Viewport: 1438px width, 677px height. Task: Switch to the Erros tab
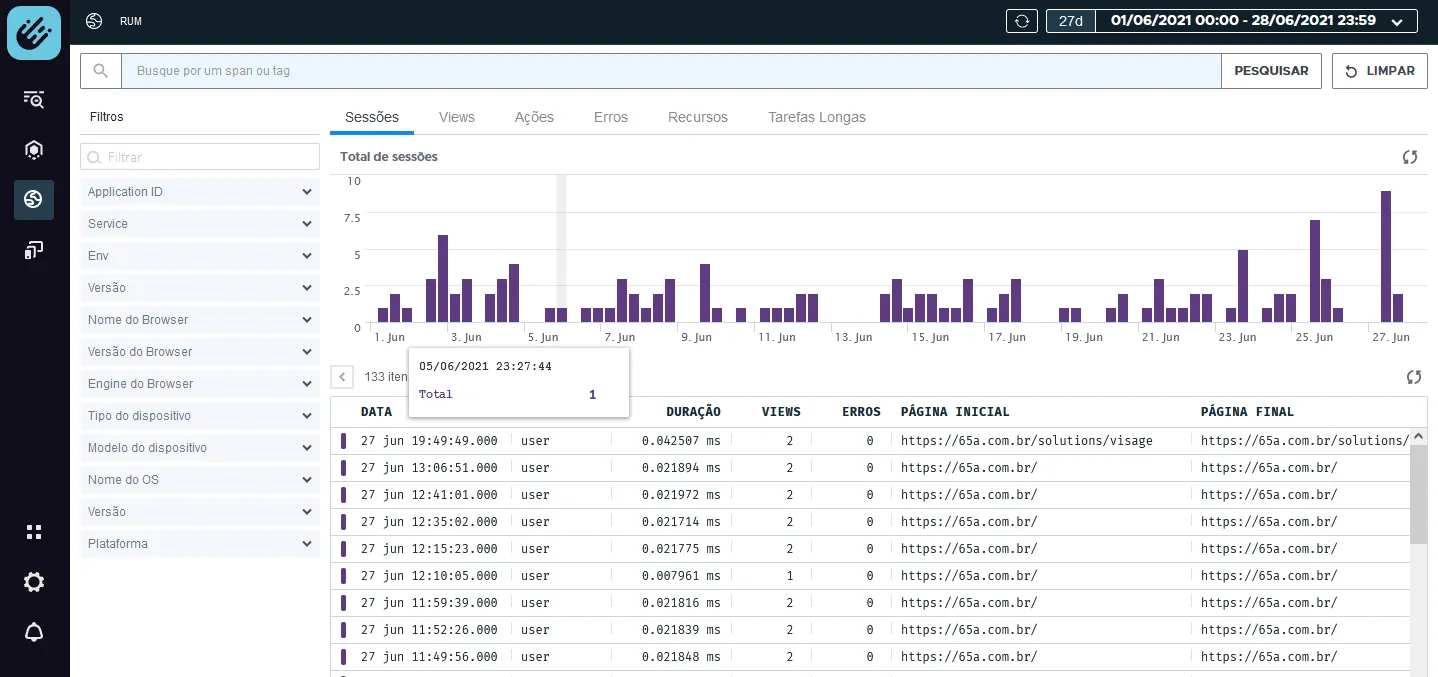point(611,117)
